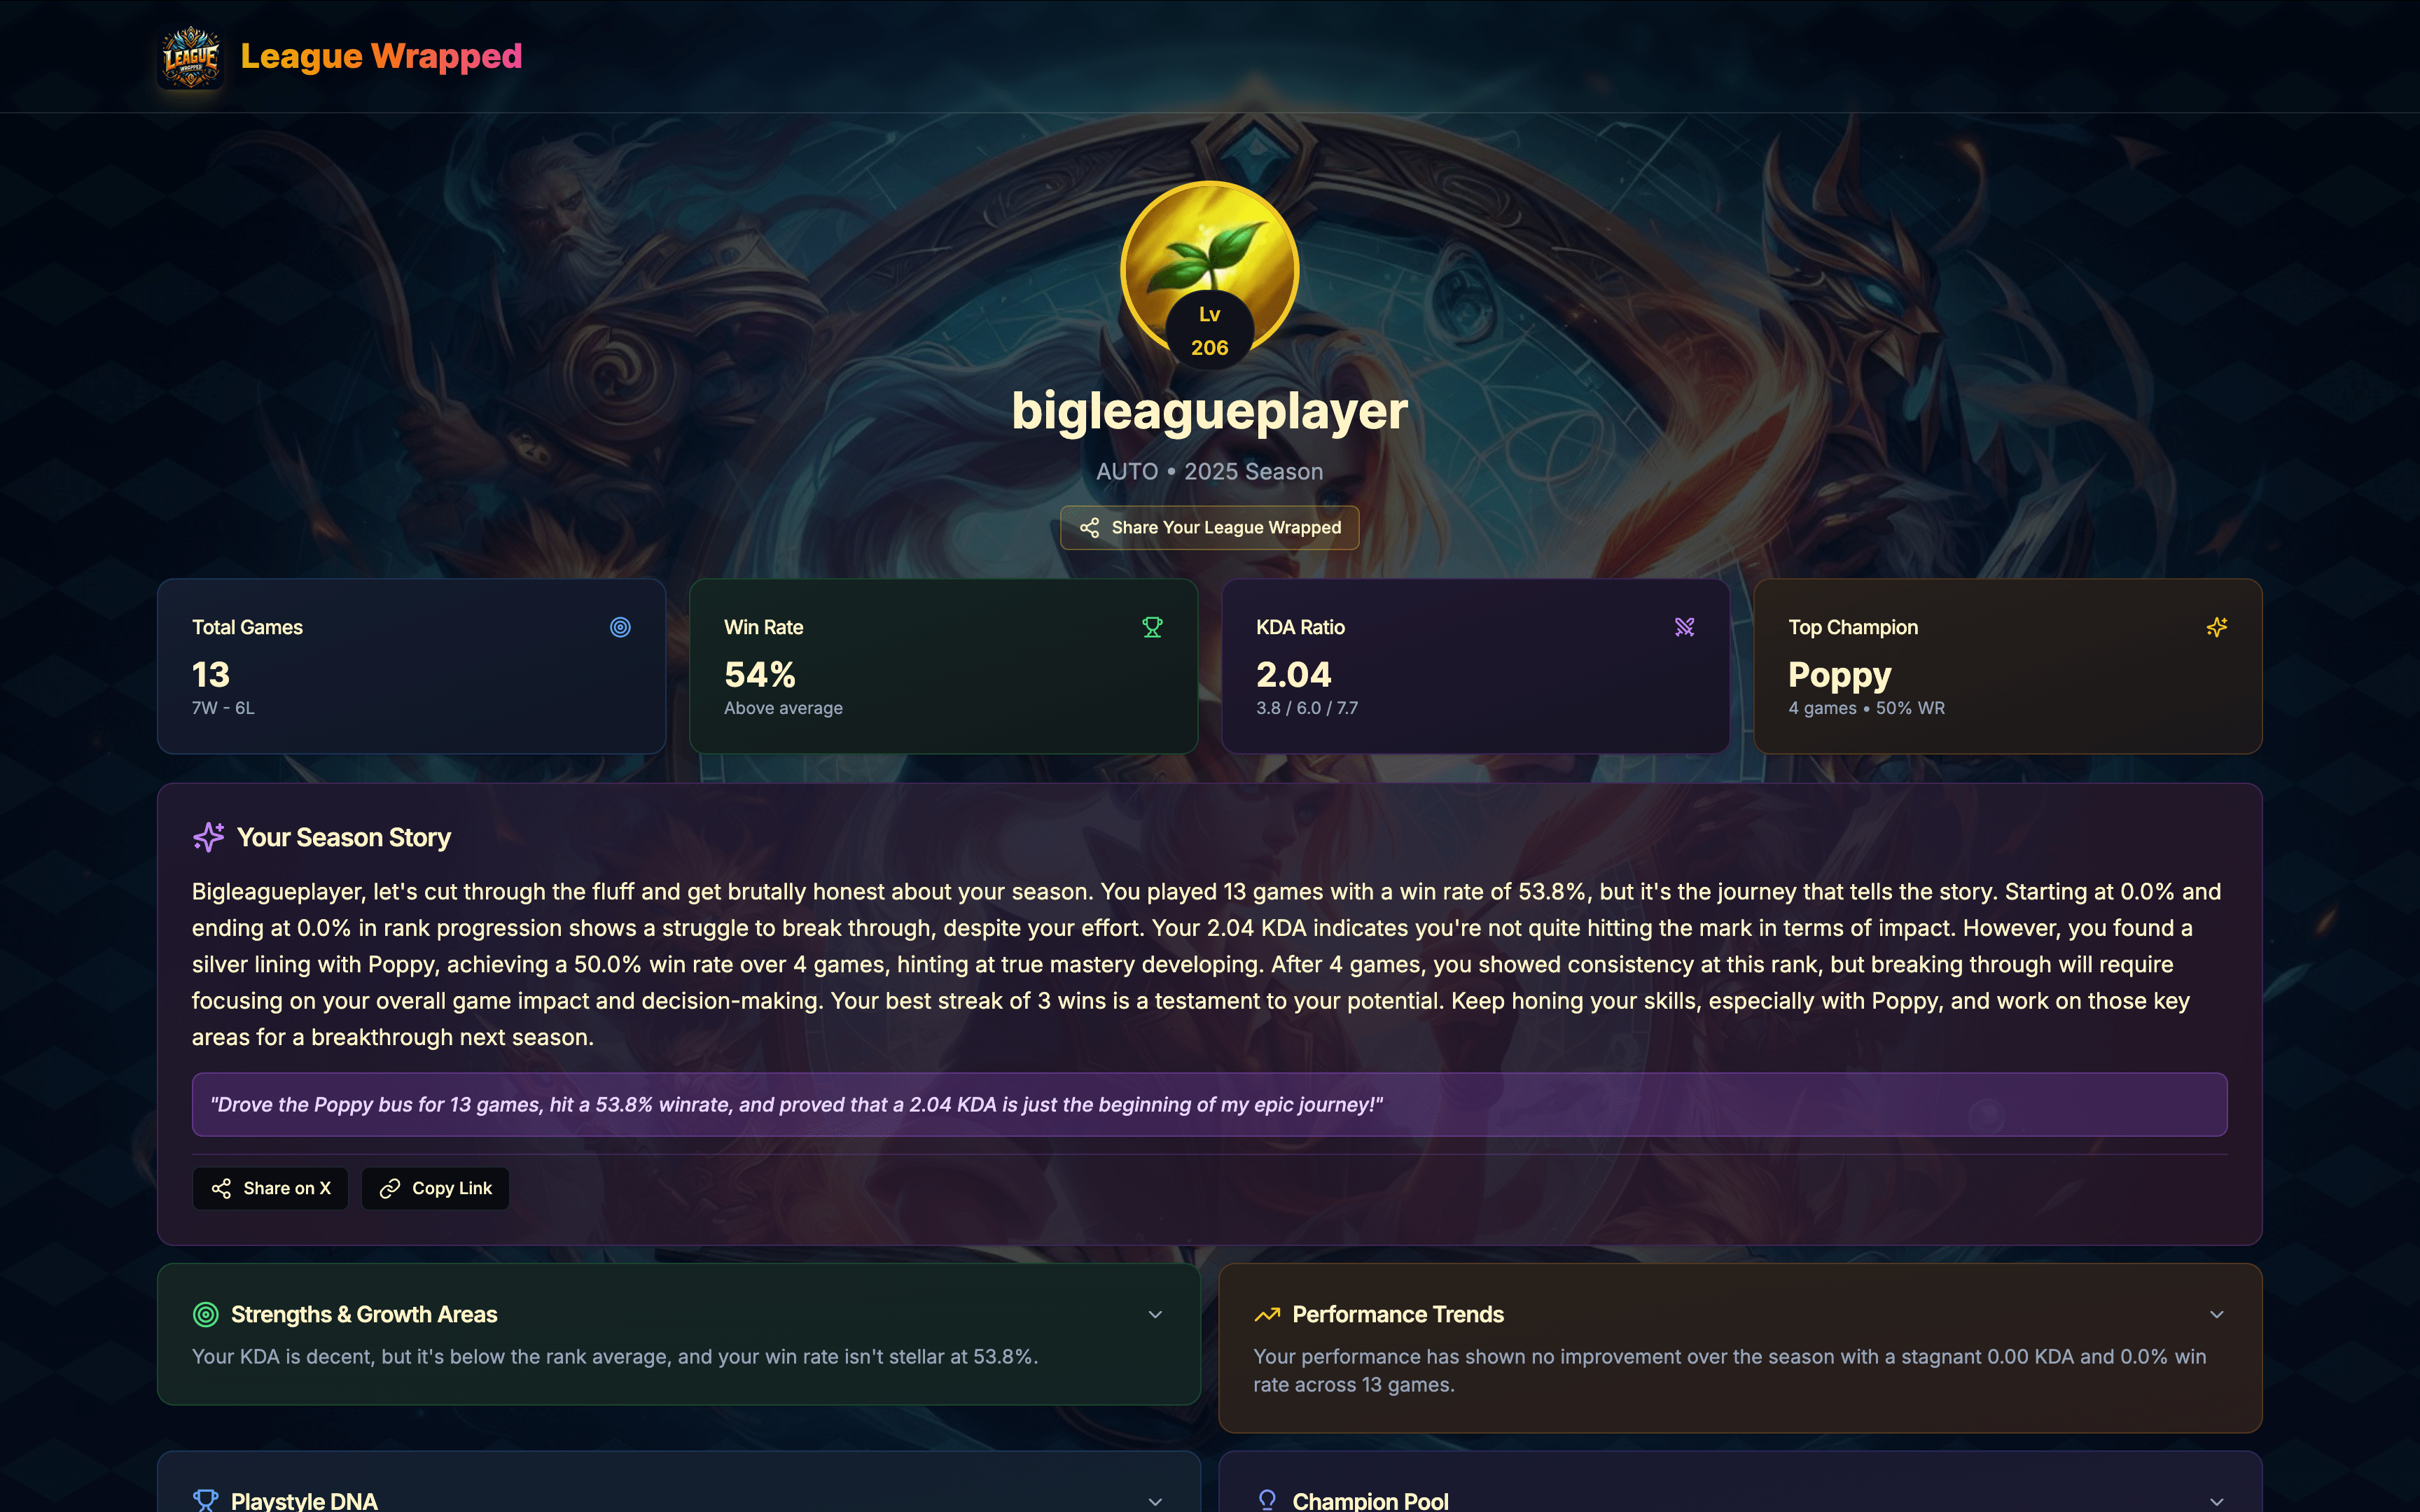Click the sparkle icon on Top Champion card
This screenshot has width=2420, height=1512.
pos(2216,627)
